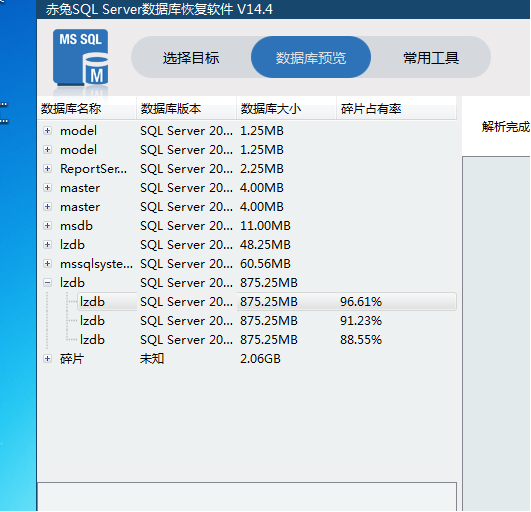Screen dimensions: 531x512
Task: Click the 碎片占有率 column header
Action: coord(396,109)
